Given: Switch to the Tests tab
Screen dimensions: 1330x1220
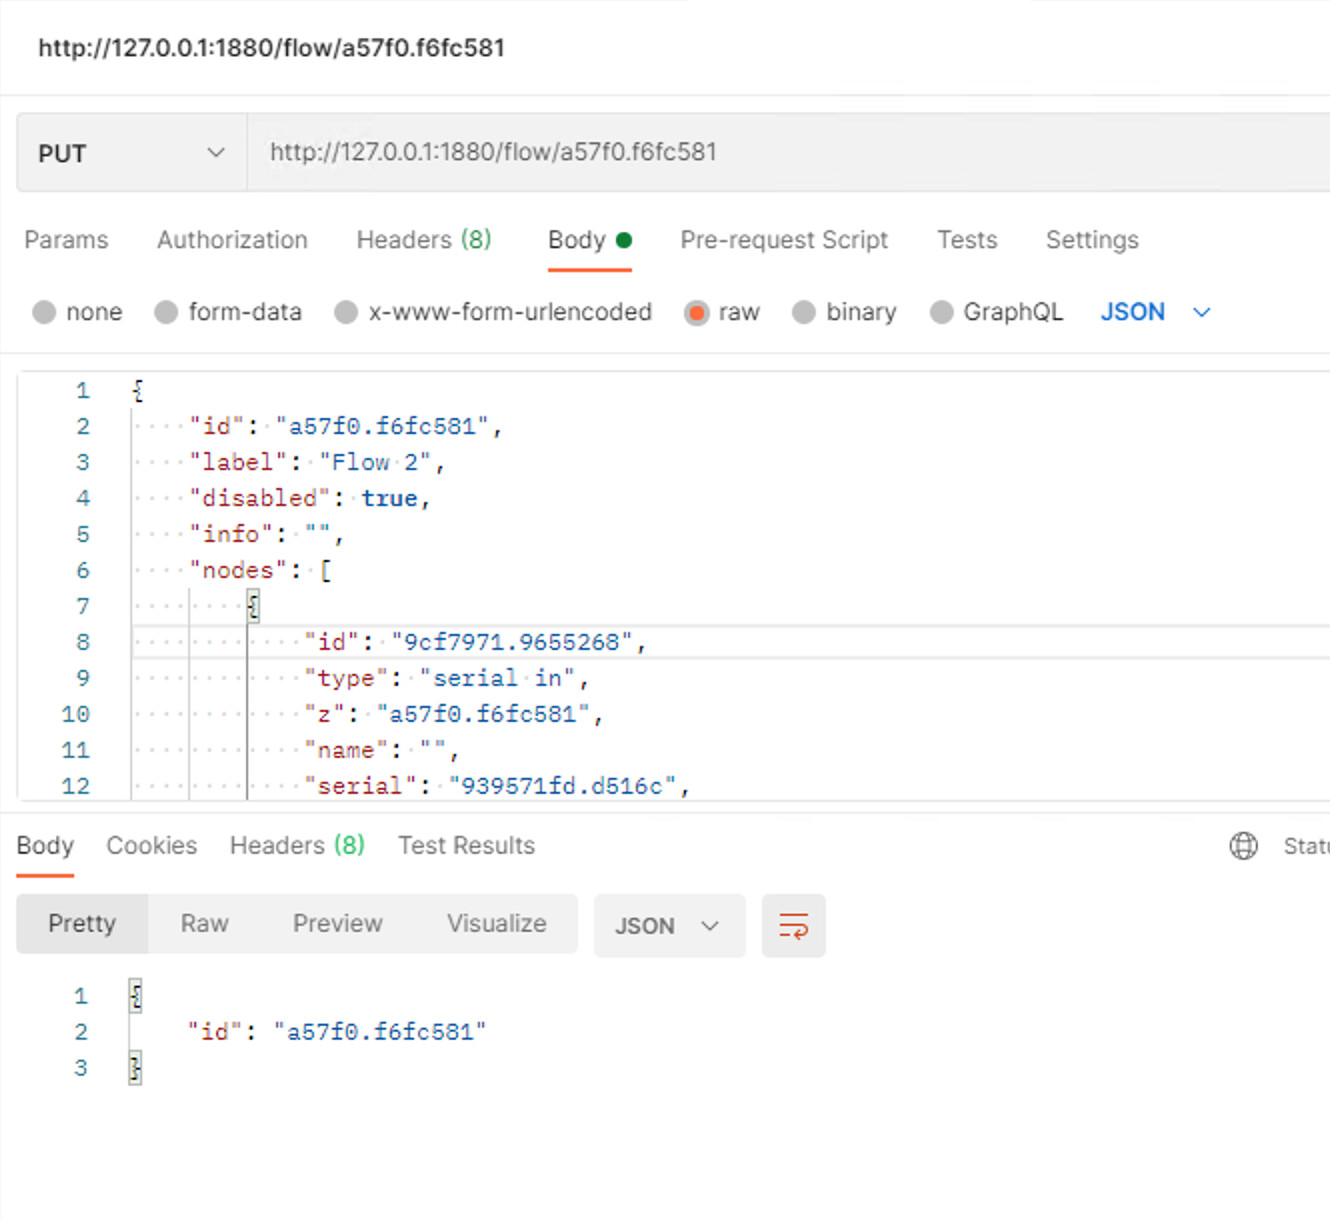Looking at the screenshot, I should pyautogui.click(x=967, y=240).
